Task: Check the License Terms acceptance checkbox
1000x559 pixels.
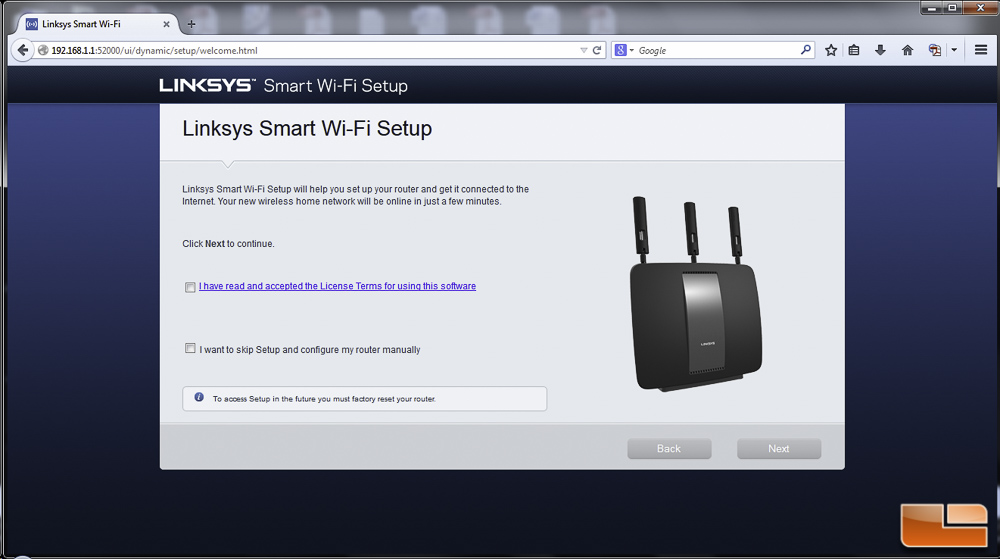Action: (190, 287)
